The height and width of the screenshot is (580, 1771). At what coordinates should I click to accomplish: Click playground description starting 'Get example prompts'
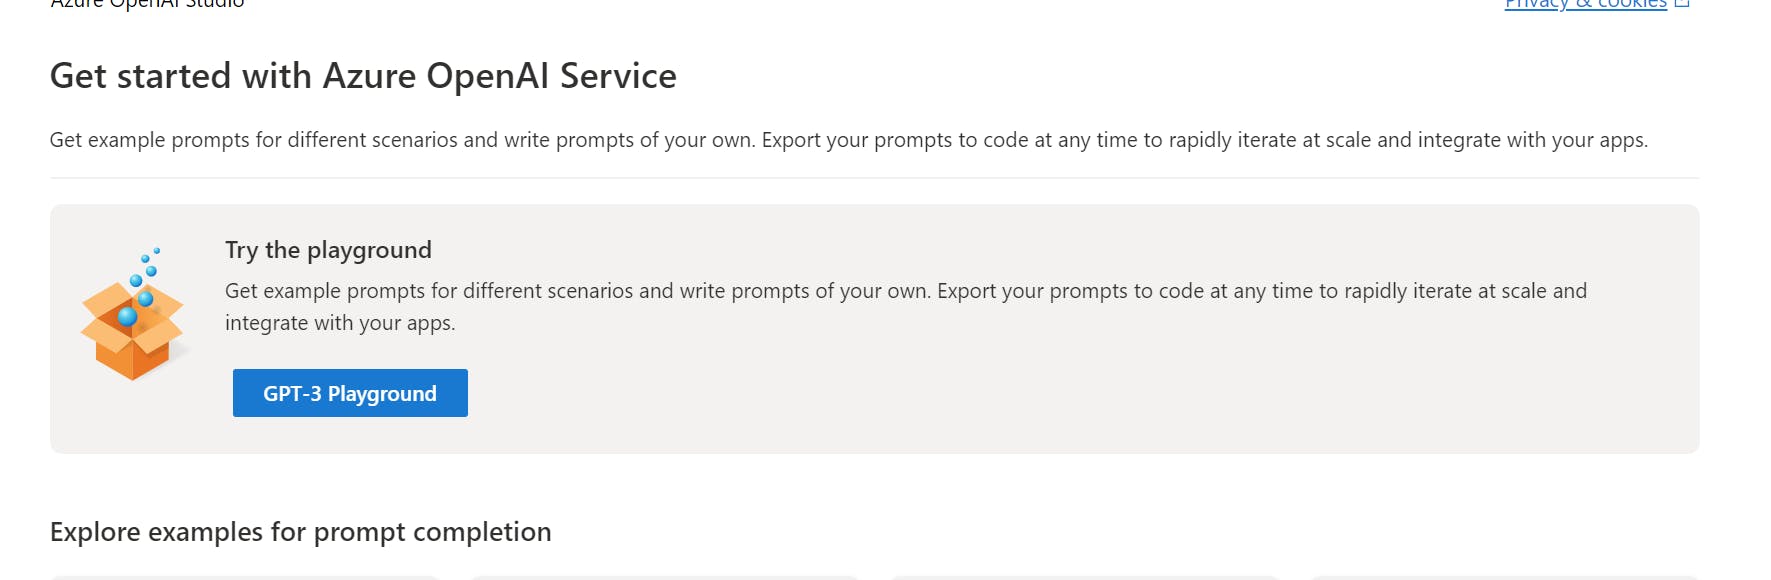pos(905,291)
